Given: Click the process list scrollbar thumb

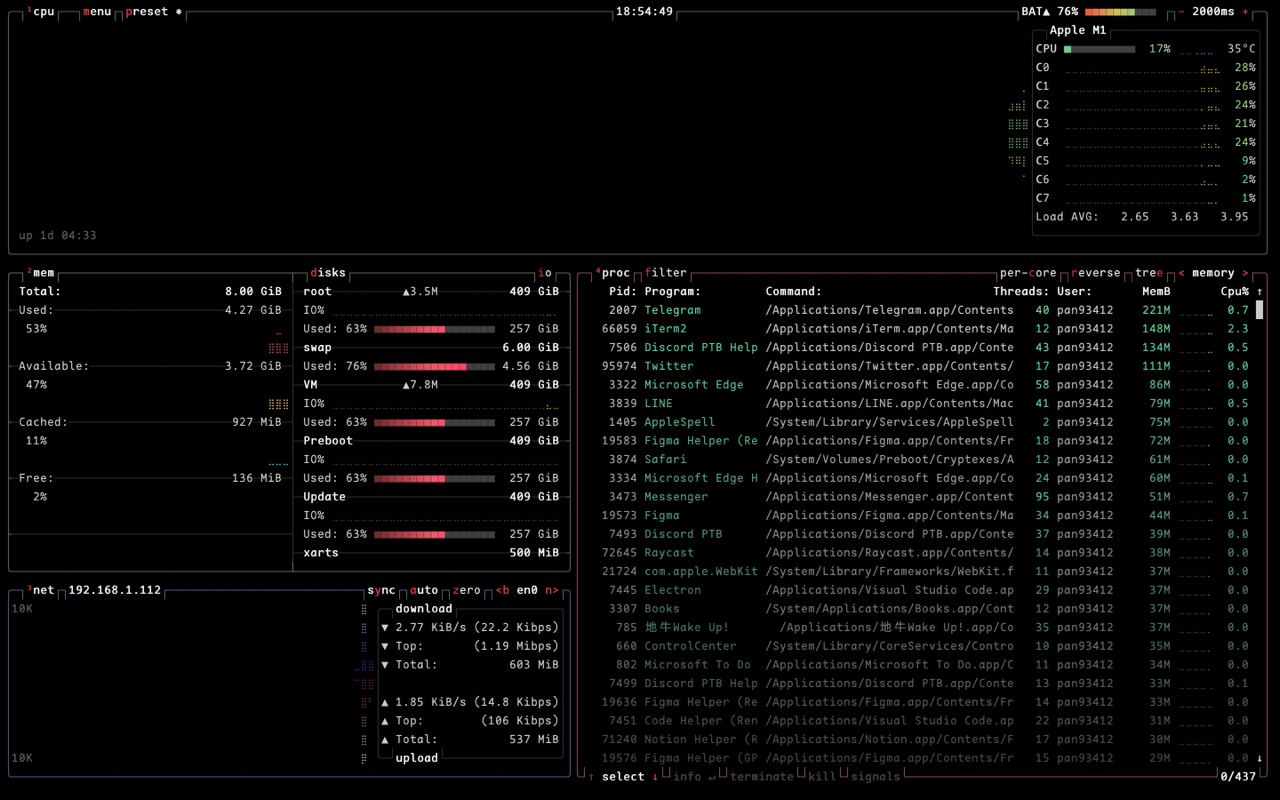Looking at the screenshot, I should pos(1259,310).
